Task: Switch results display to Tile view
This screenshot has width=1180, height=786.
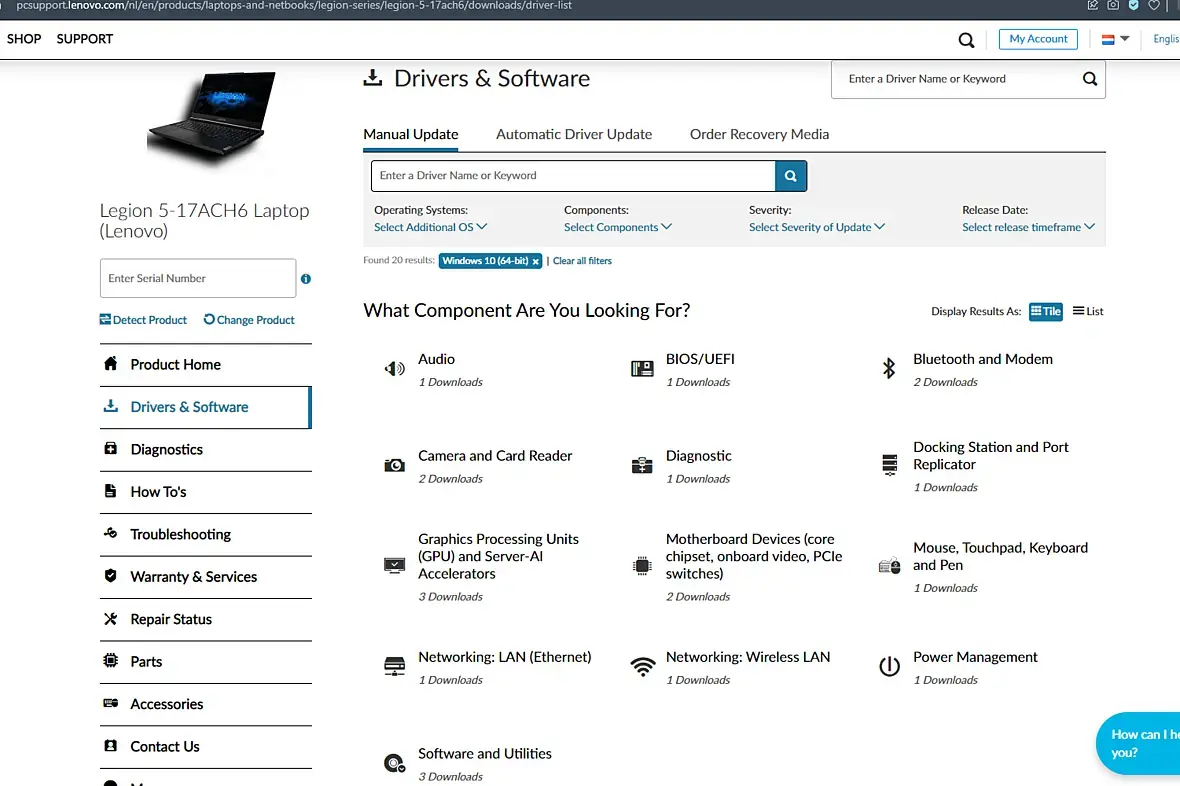Action: click(x=1045, y=312)
